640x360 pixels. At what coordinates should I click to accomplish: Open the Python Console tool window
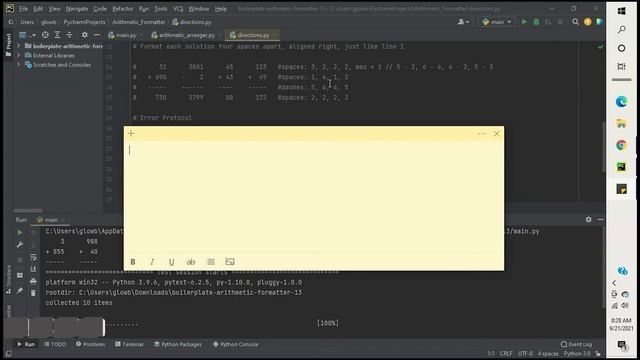point(236,344)
